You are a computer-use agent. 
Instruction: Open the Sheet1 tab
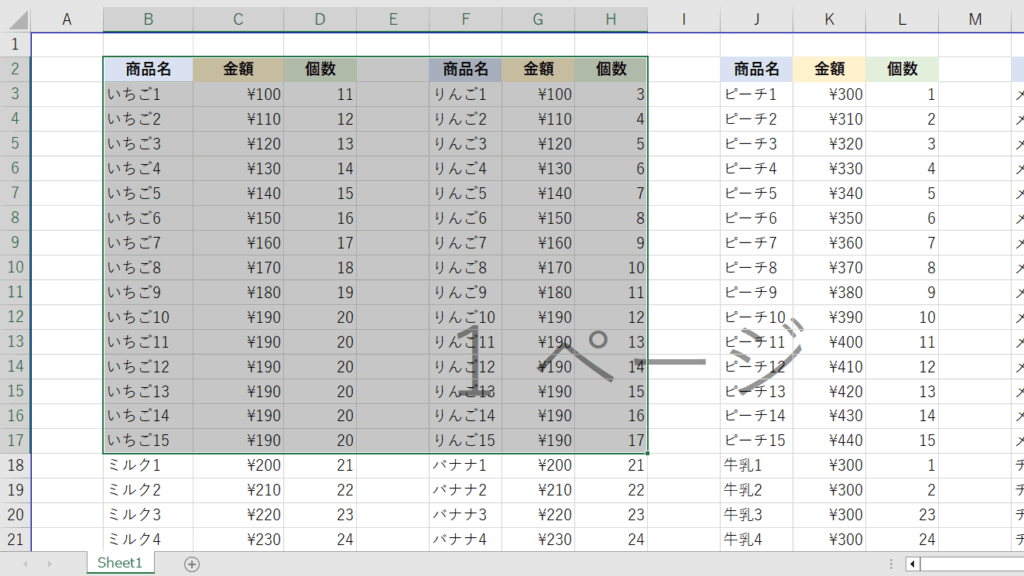pos(120,563)
